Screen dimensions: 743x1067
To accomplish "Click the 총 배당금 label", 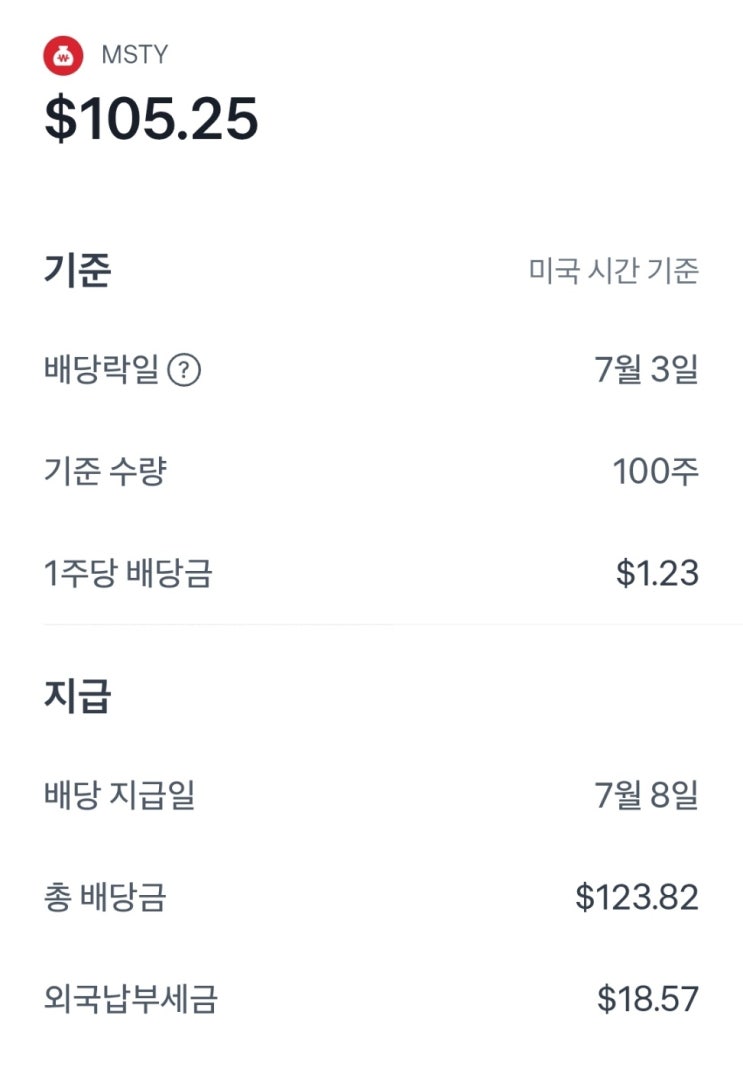I will [x=105, y=898].
